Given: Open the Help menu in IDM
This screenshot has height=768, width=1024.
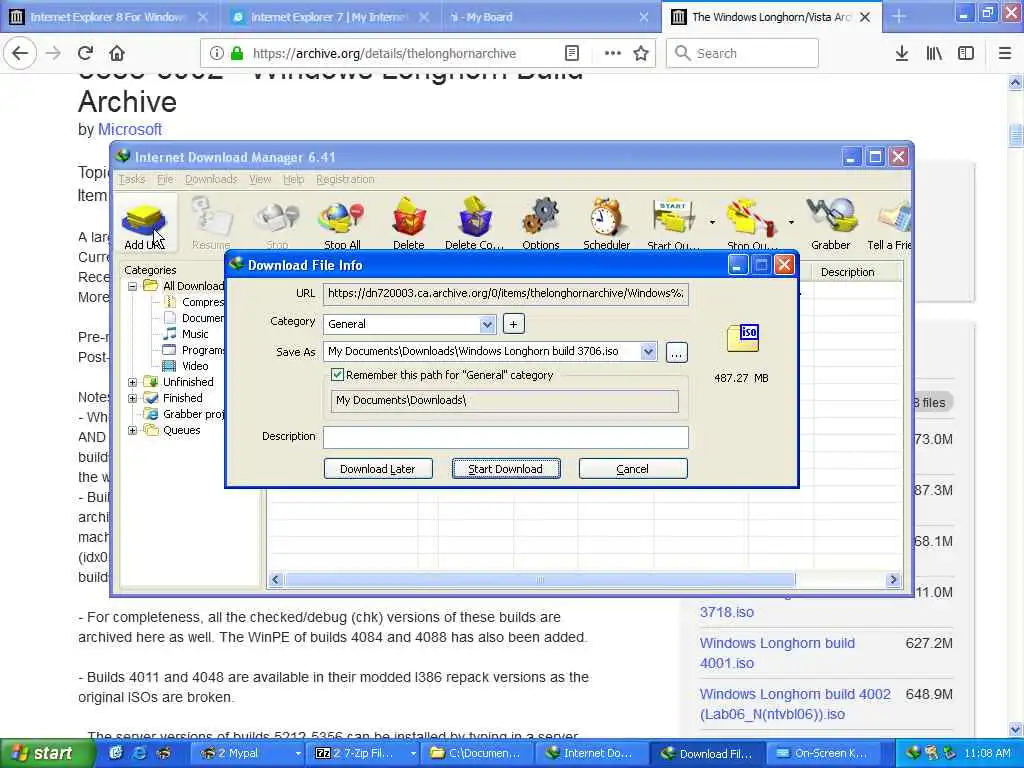Looking at the screenshot, I should [293, 179].
